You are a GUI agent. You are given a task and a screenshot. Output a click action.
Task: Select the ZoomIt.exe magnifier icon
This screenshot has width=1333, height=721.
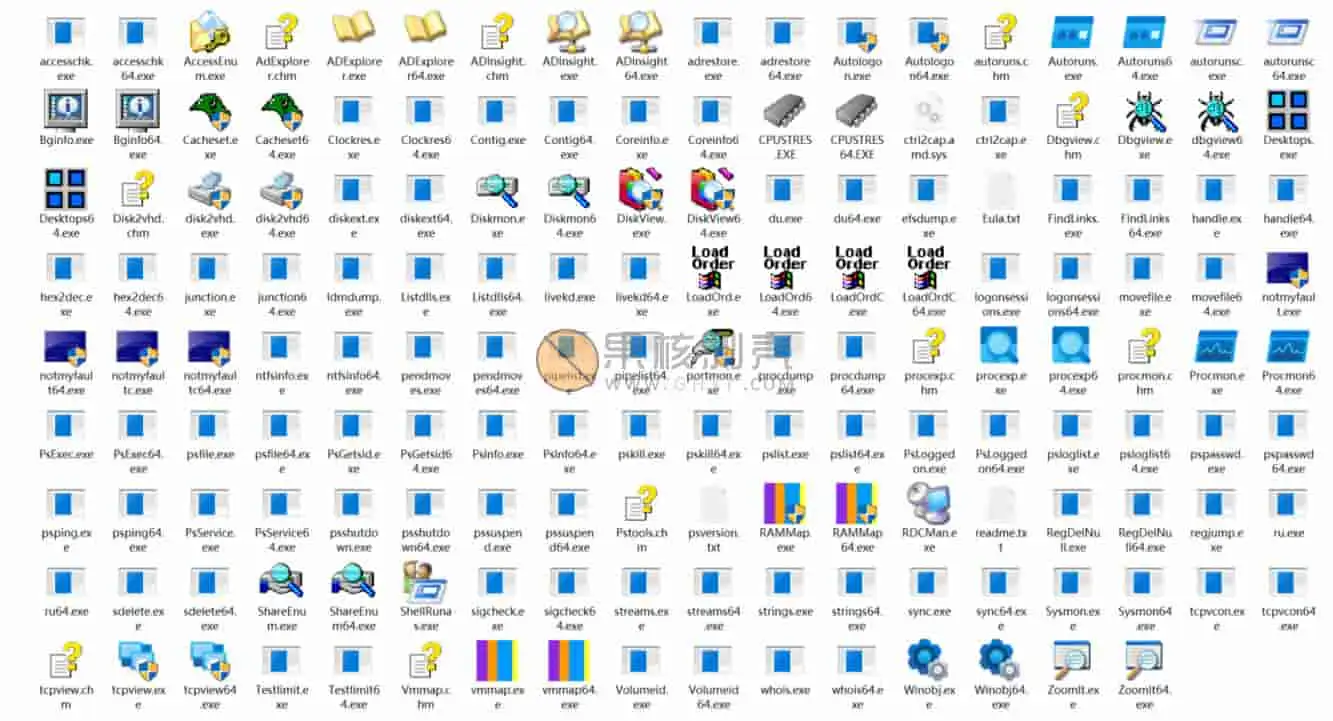tap(1072, 661)
